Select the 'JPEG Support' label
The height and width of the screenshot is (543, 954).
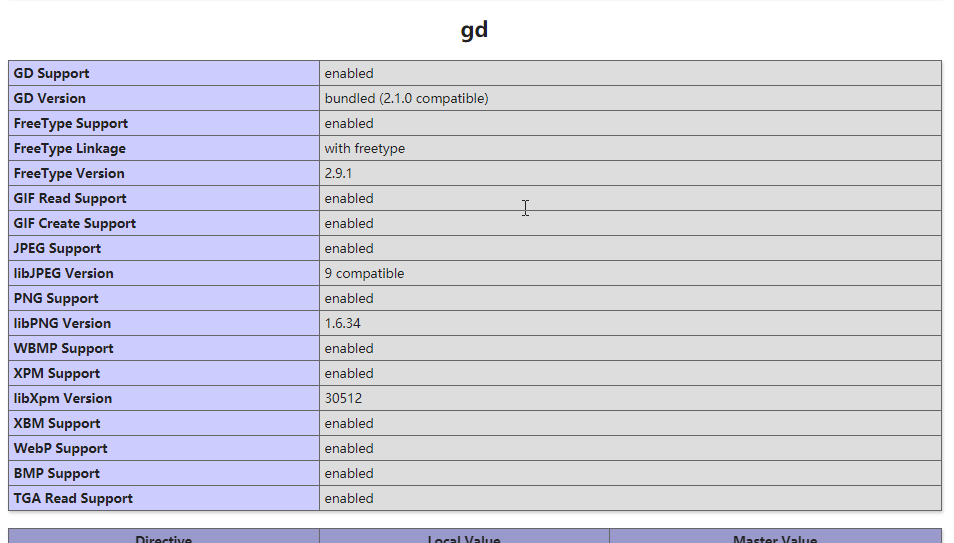coord(57,248)
